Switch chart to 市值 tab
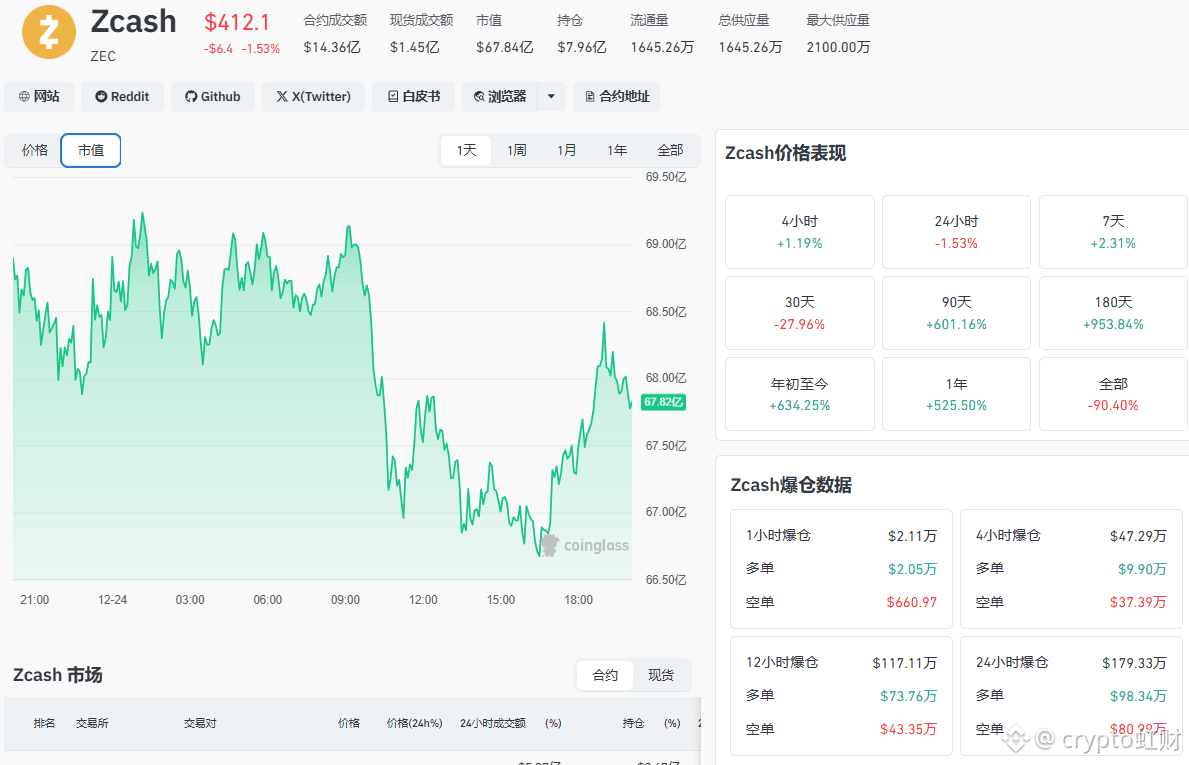This screenshot has width=1189, height=765. (91, 150)
